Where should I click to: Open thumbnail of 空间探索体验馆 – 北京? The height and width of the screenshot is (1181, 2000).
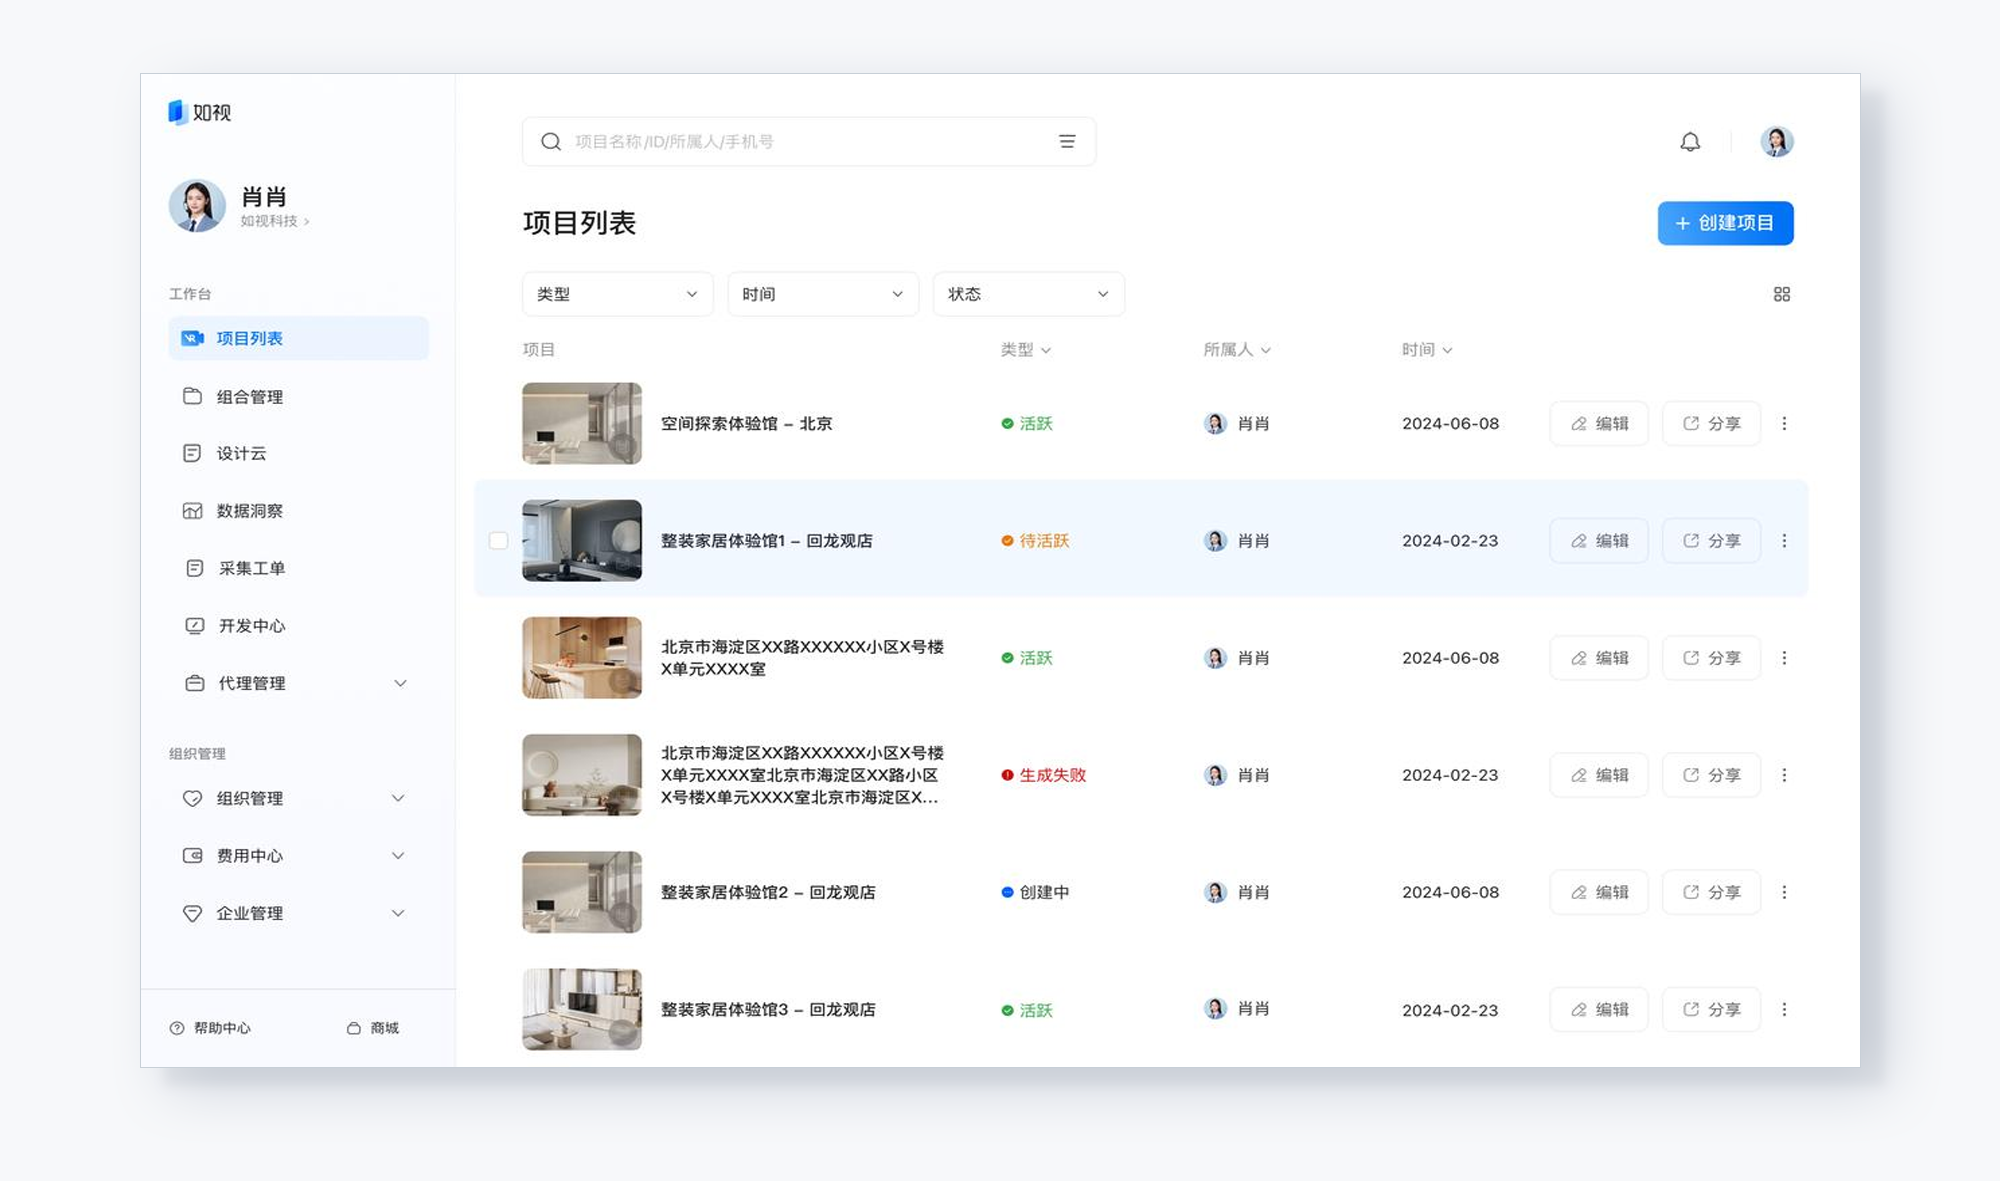582,424
